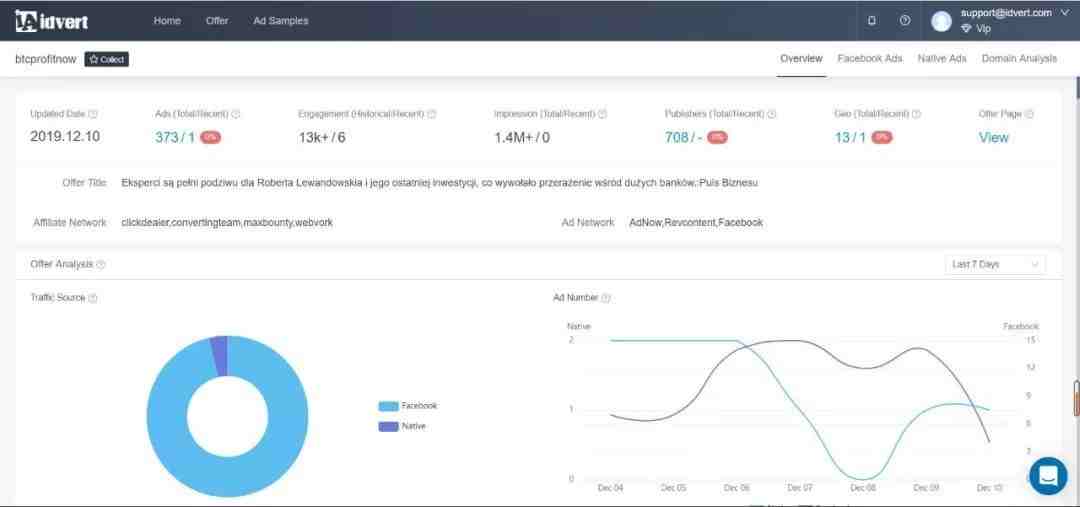Click the red badge beside 708 / -
The width and height of the screenshot is (1080, 507).
tap(717, 137)
